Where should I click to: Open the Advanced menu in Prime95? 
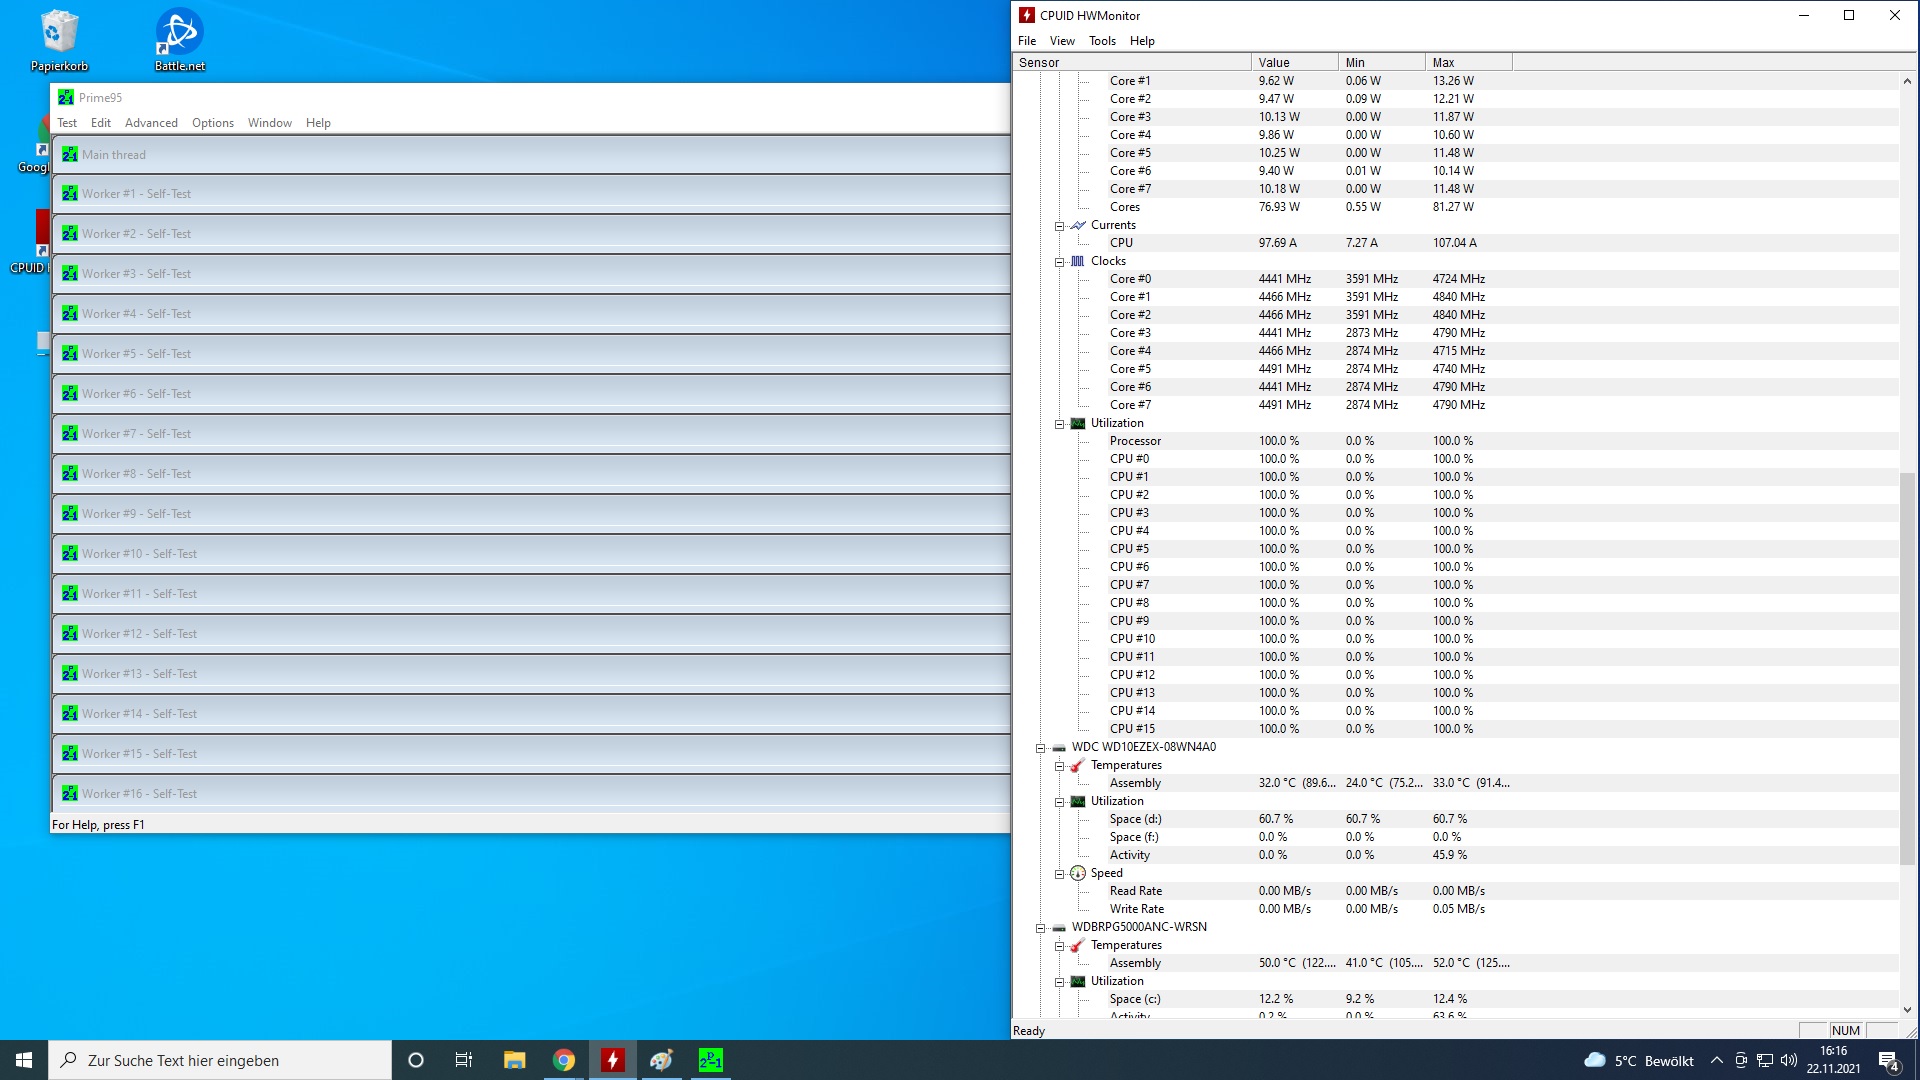(151, 123)
